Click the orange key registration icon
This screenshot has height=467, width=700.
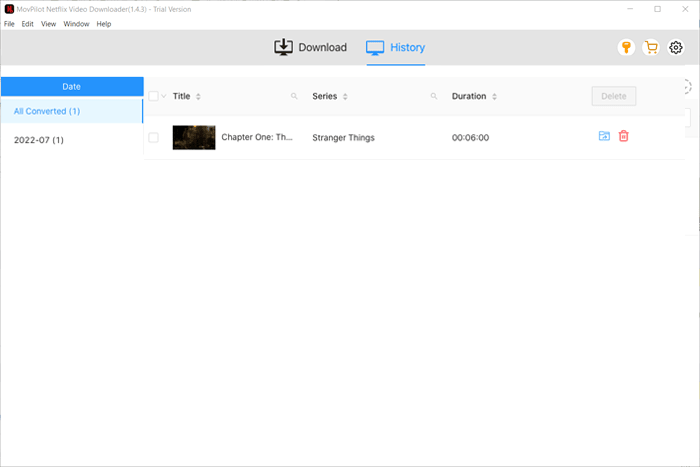626,47
